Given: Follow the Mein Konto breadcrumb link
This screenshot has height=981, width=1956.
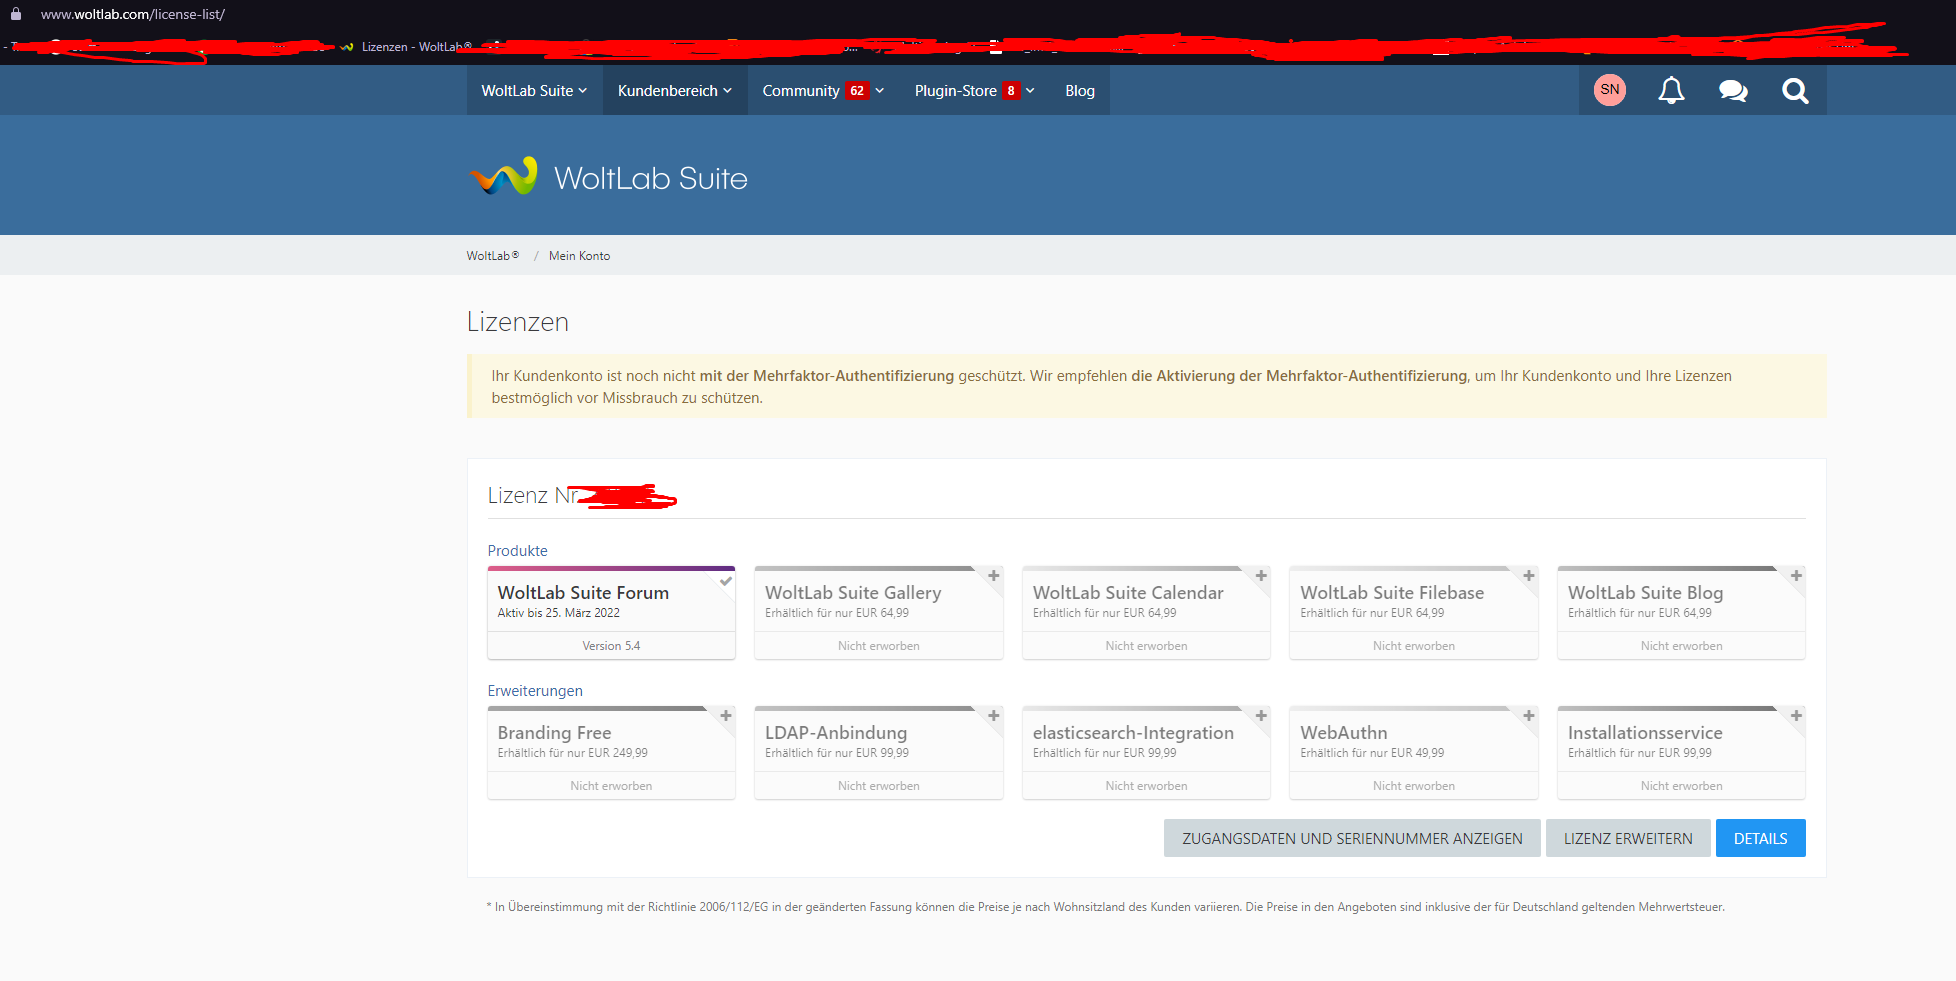Looking at the screenshot, I should 579,256.
